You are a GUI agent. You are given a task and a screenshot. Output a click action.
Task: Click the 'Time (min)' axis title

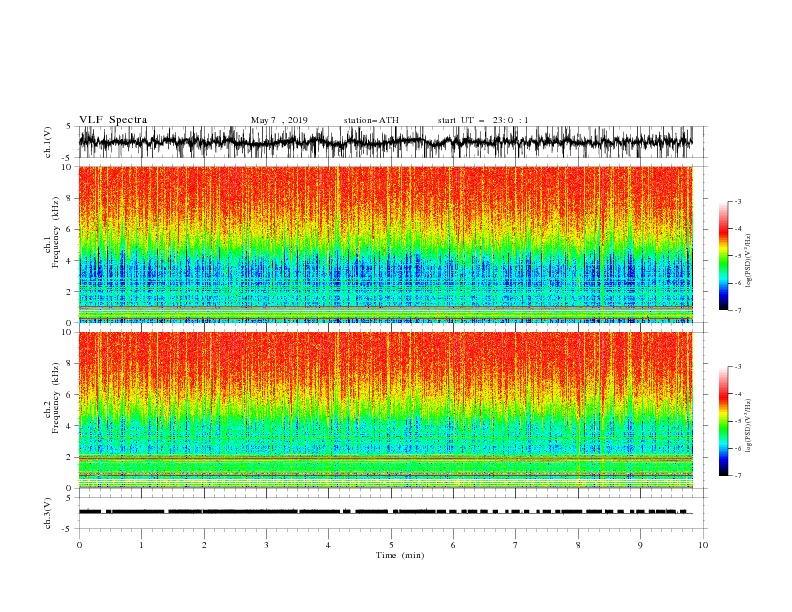pos(400,555)
